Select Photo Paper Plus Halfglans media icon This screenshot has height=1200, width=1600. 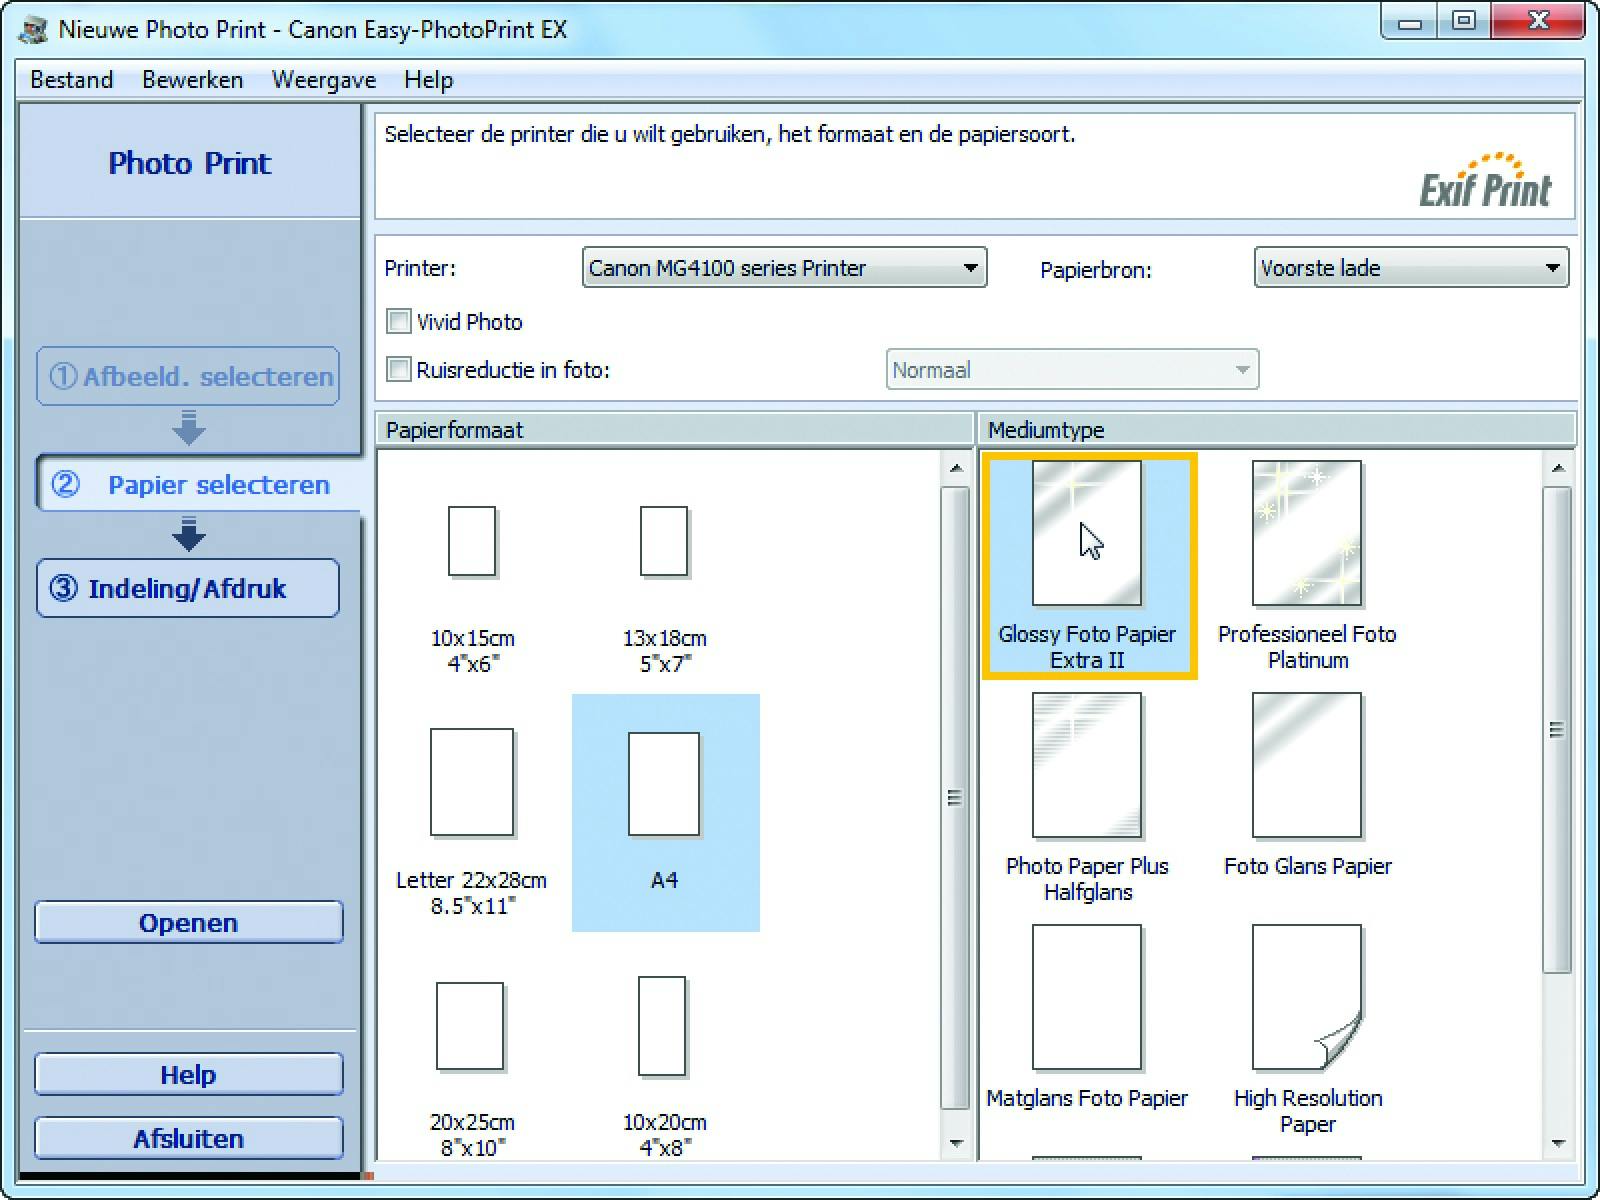[1087, 765]
